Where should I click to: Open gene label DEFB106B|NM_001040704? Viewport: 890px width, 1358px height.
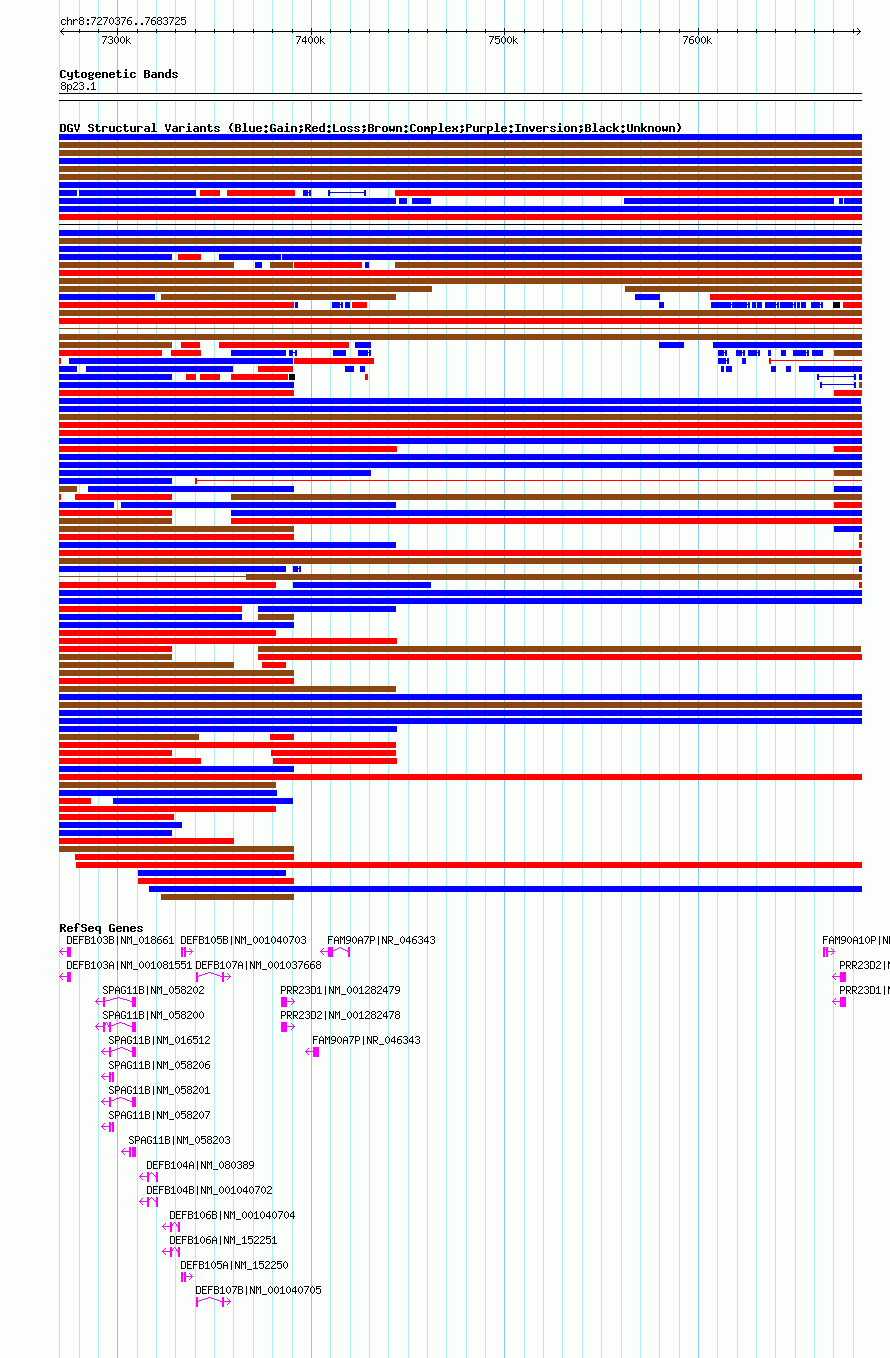232,1215
